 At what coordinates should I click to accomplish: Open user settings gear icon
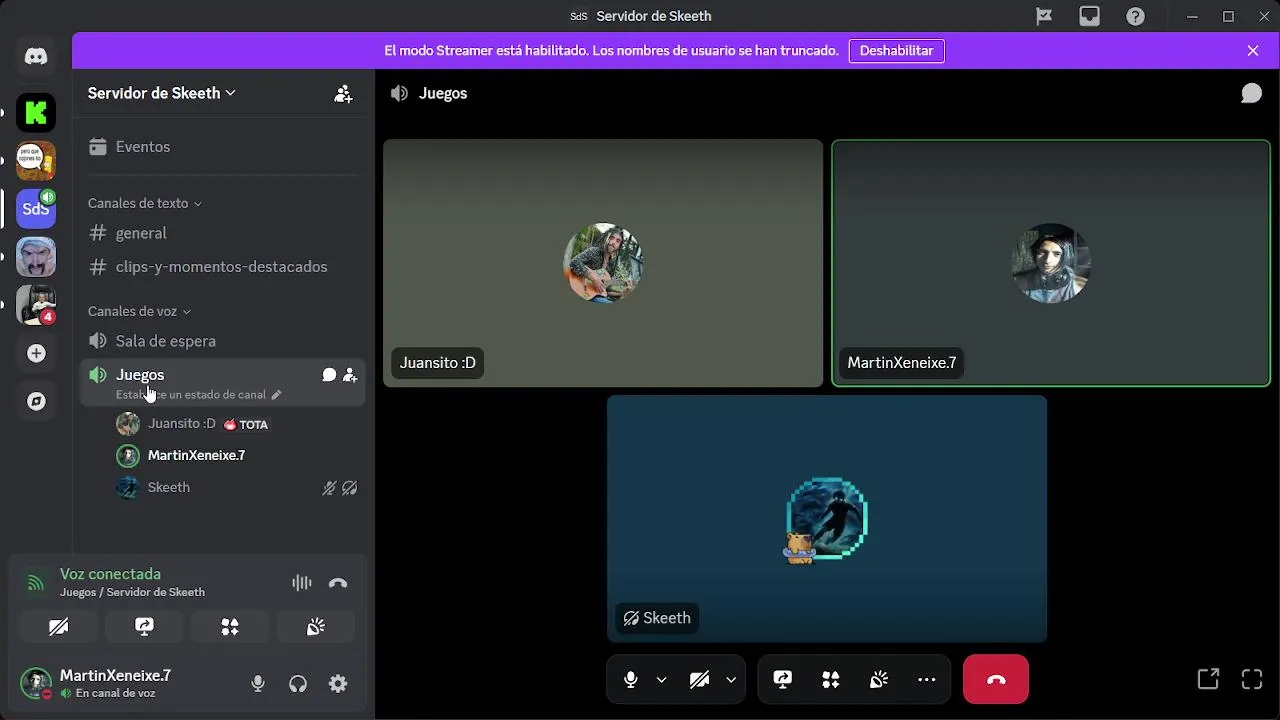click(338, 684)
